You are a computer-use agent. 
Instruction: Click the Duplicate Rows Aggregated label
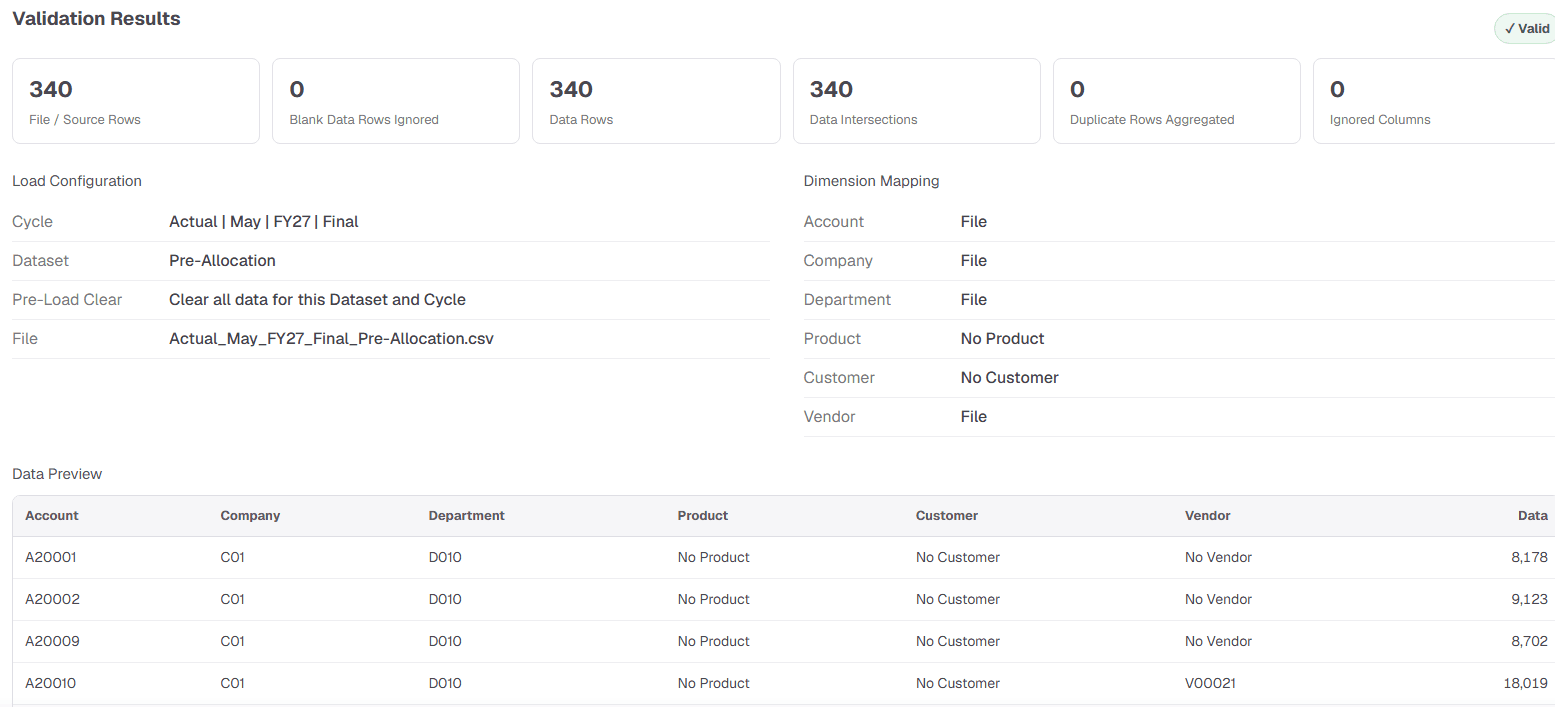tap(1152, 120)
